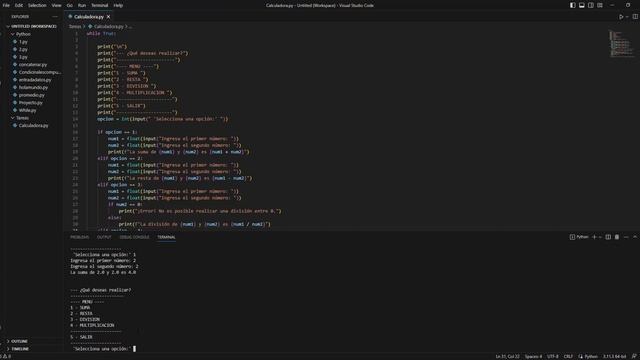Kill terminal with the trash icon

[617, 237]
